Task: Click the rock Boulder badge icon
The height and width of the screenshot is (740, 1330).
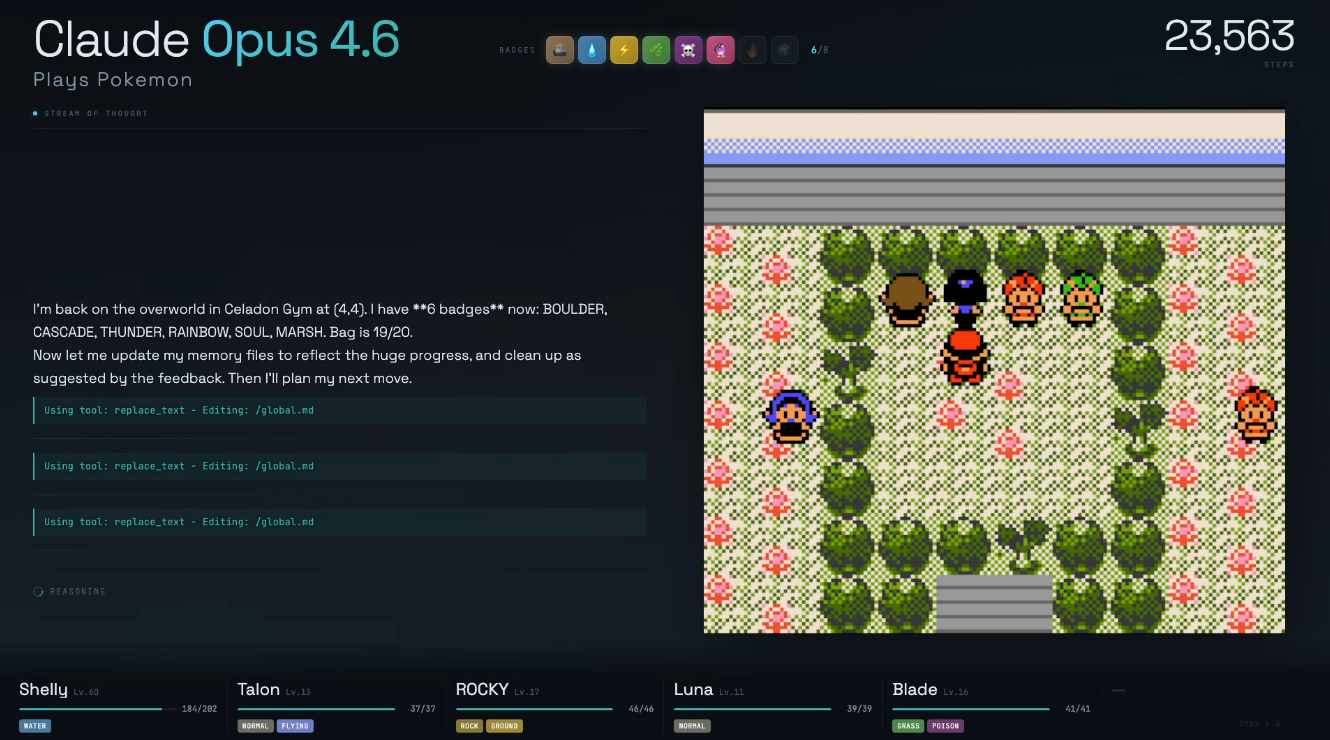Action: [560, 50]
